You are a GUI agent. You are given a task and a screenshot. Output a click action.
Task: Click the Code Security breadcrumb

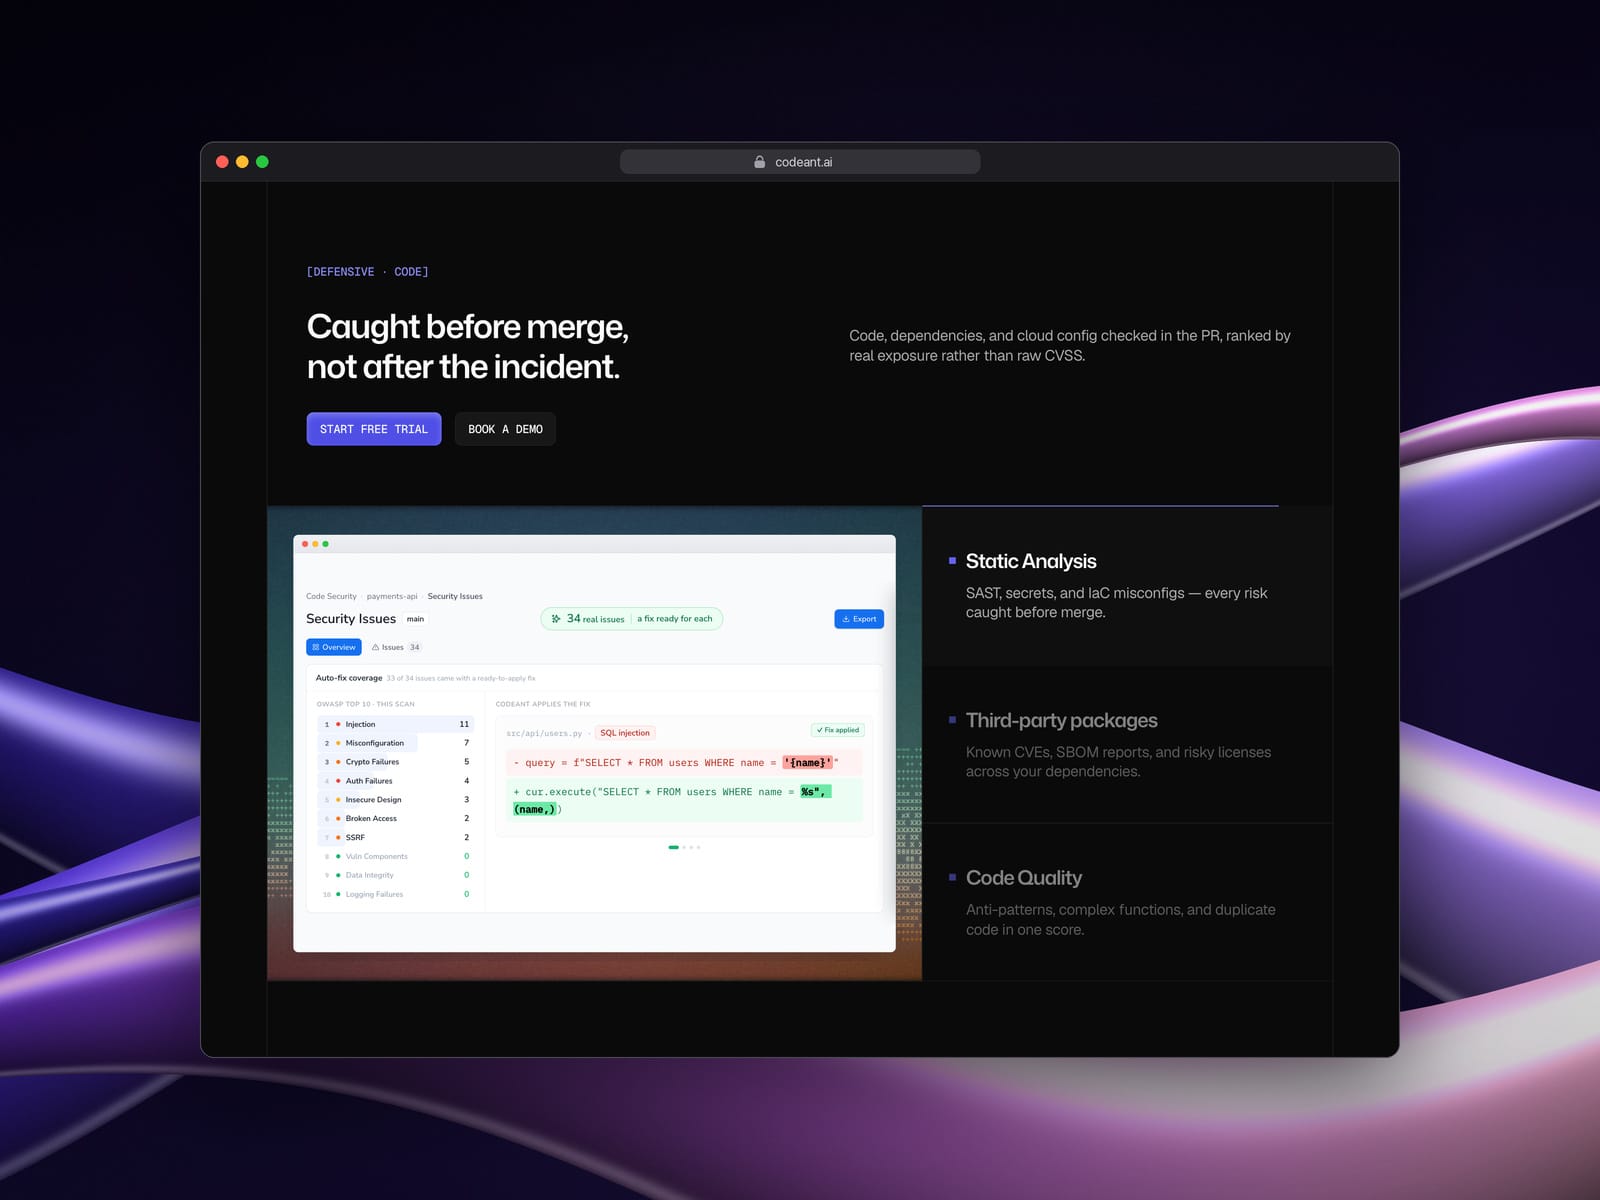[331, 596]
